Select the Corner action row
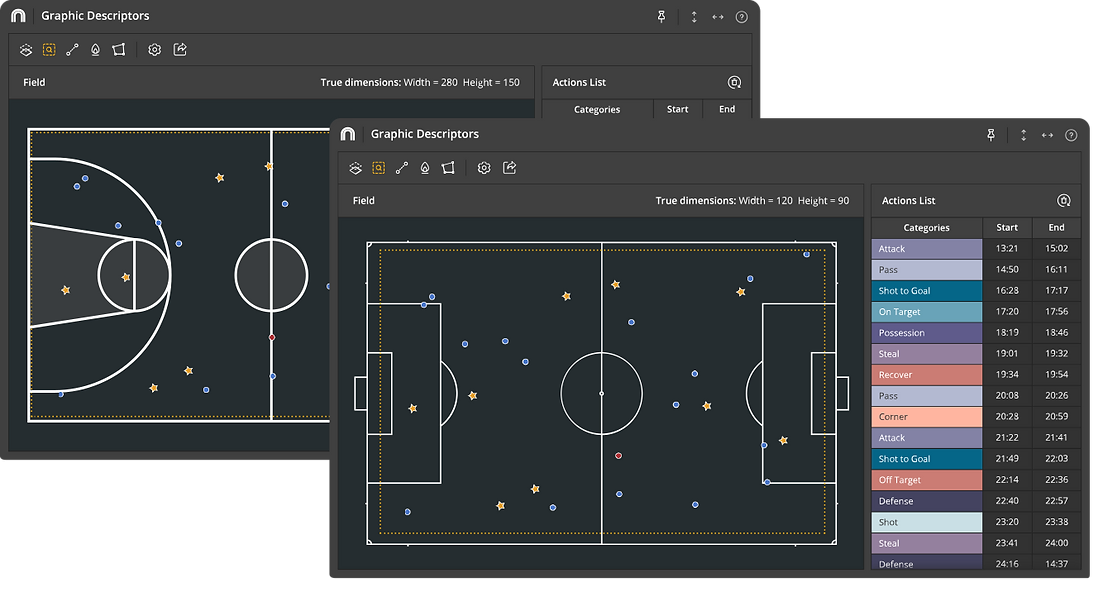Image resolution: width=1098 pixels, height=616 pixels. pos(927,417)
